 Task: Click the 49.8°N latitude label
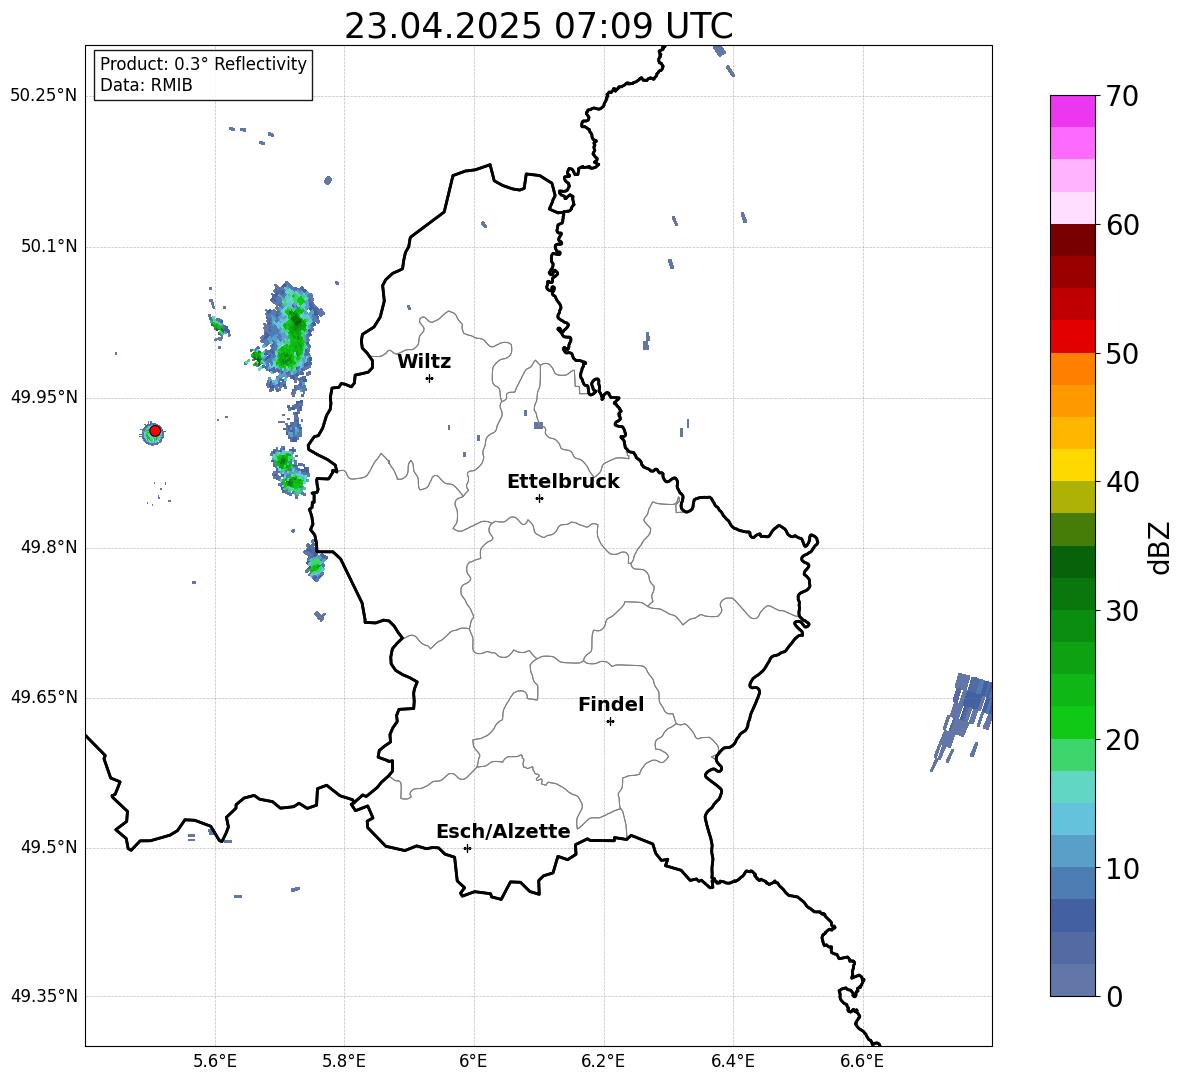click(49, 547)
